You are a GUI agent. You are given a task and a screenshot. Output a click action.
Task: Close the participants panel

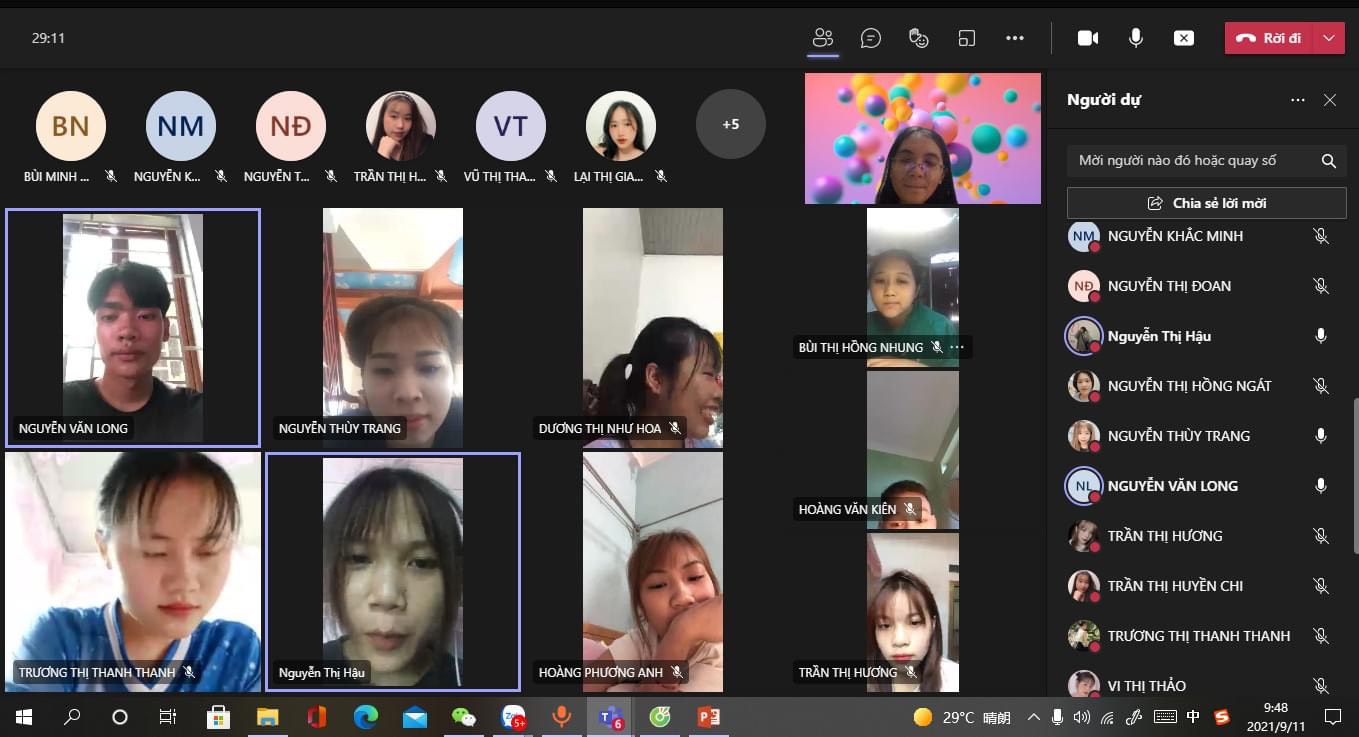1329,100
